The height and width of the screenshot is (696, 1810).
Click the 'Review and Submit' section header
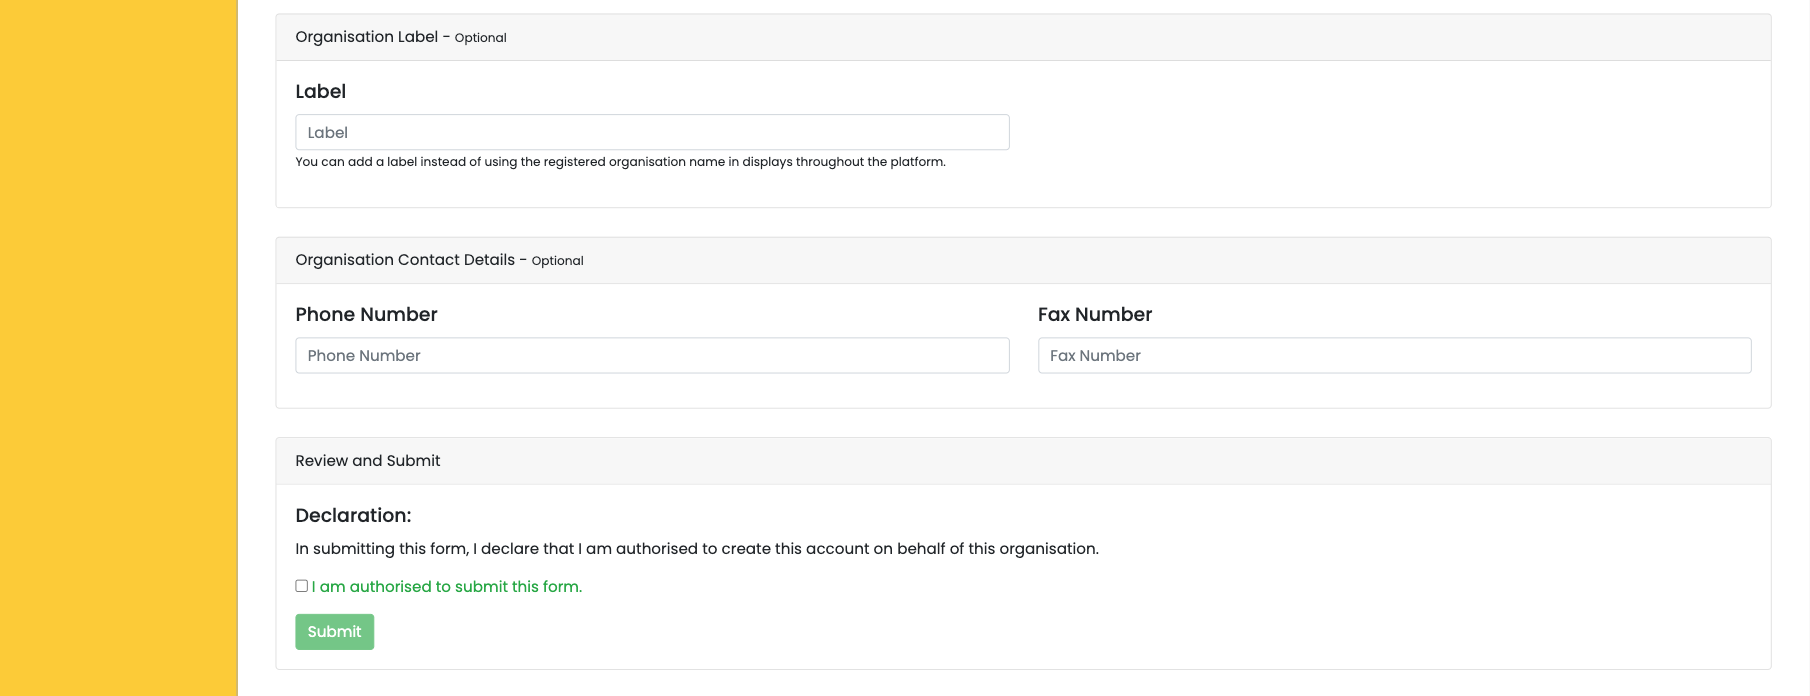1023,461
